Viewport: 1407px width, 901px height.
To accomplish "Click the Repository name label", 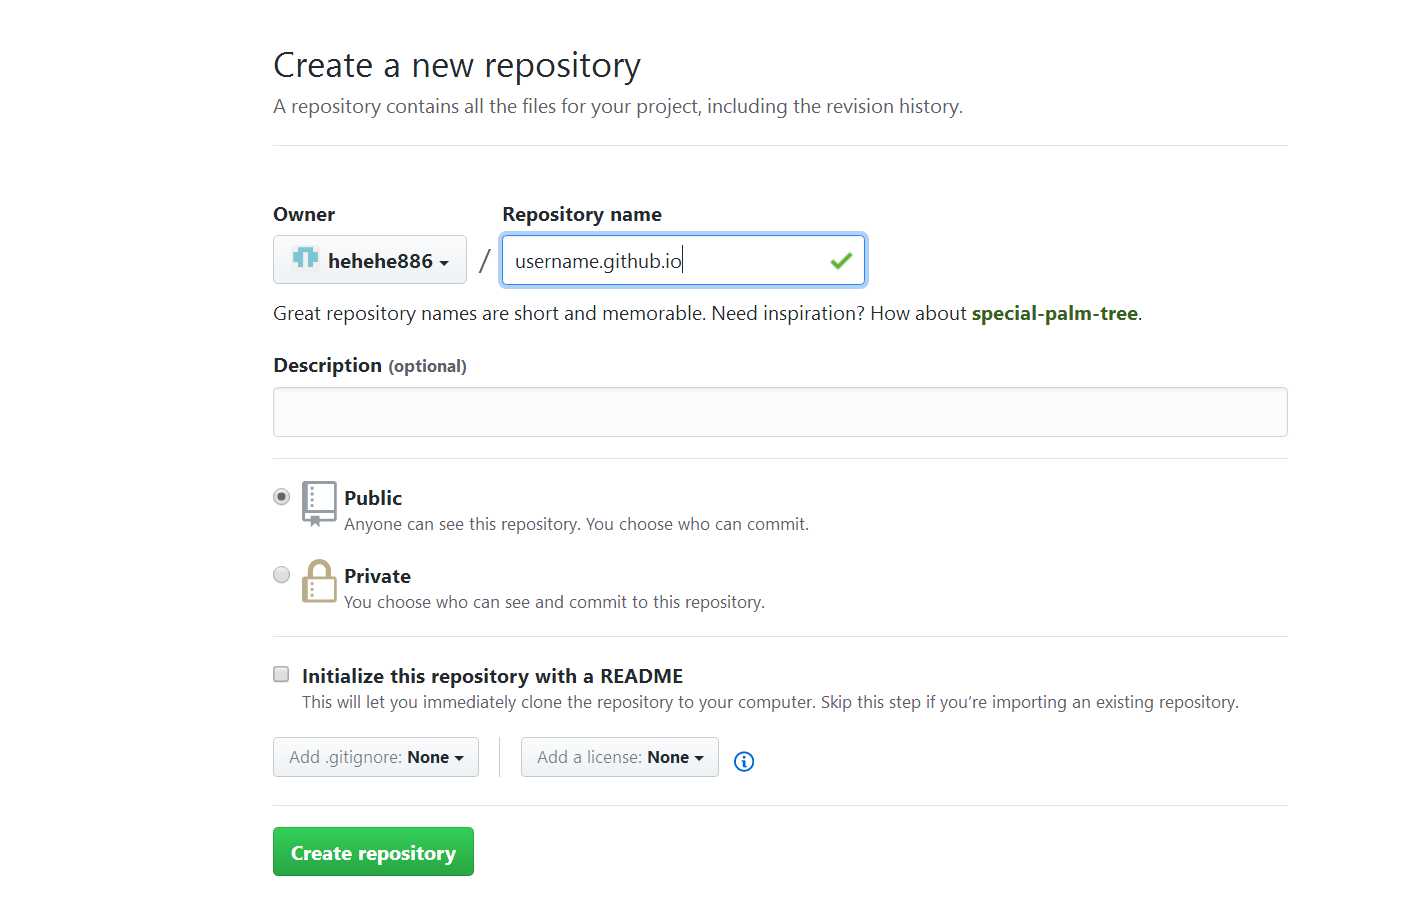I will [x=582, y=214].
